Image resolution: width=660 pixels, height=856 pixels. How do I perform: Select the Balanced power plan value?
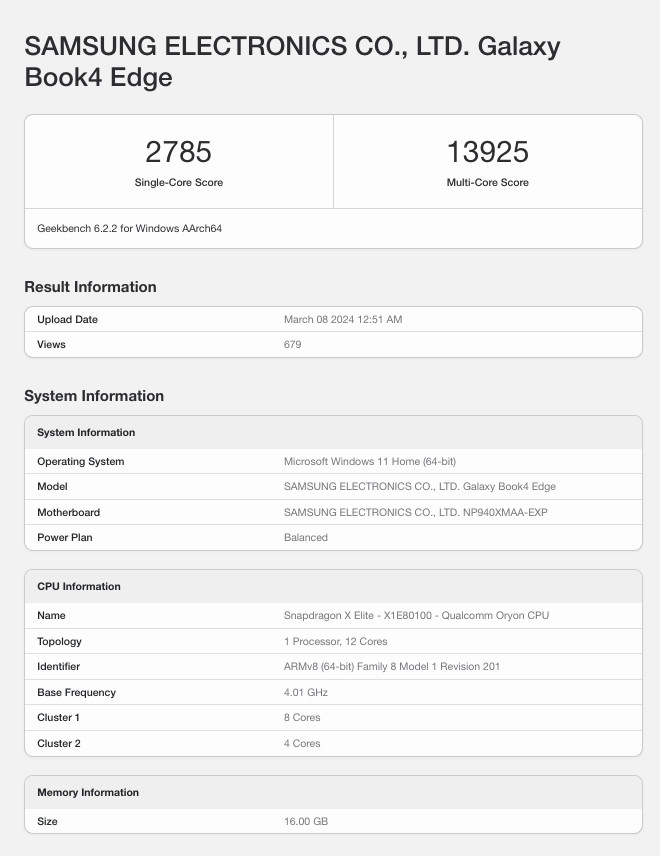coord(306,537)
